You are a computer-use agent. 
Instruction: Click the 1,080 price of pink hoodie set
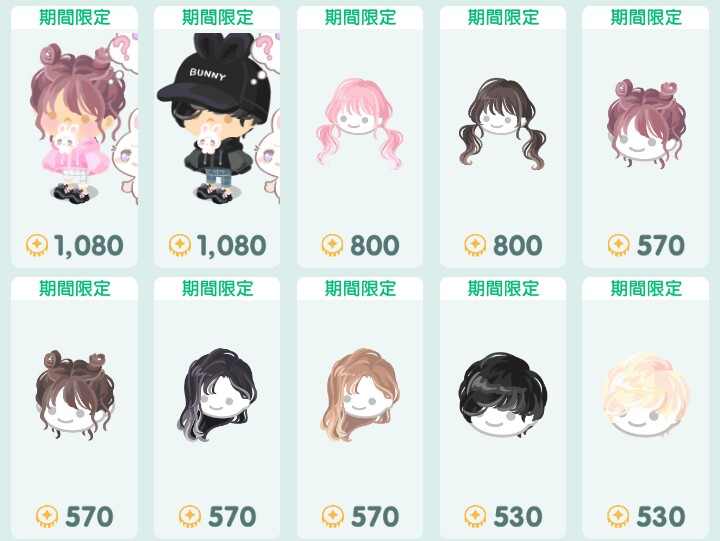[89, 245]
